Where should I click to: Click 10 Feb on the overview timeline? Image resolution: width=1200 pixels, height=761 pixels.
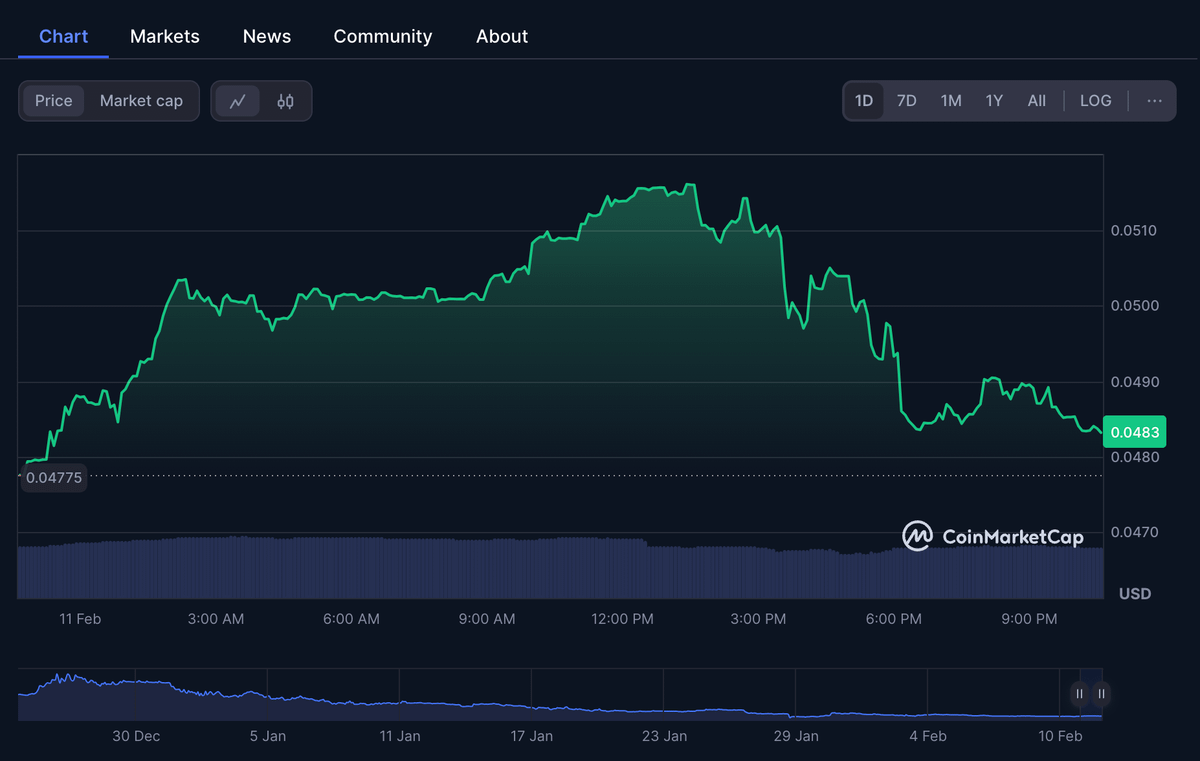point(1060,736)
